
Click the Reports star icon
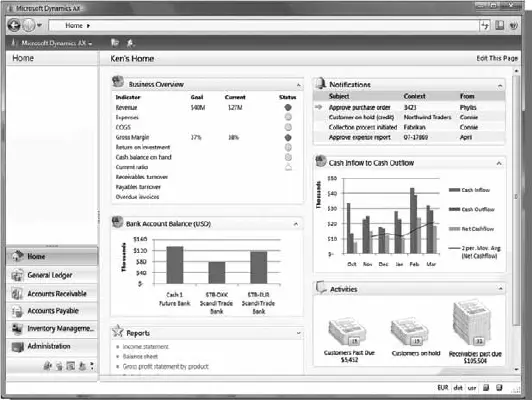[118, 331]
